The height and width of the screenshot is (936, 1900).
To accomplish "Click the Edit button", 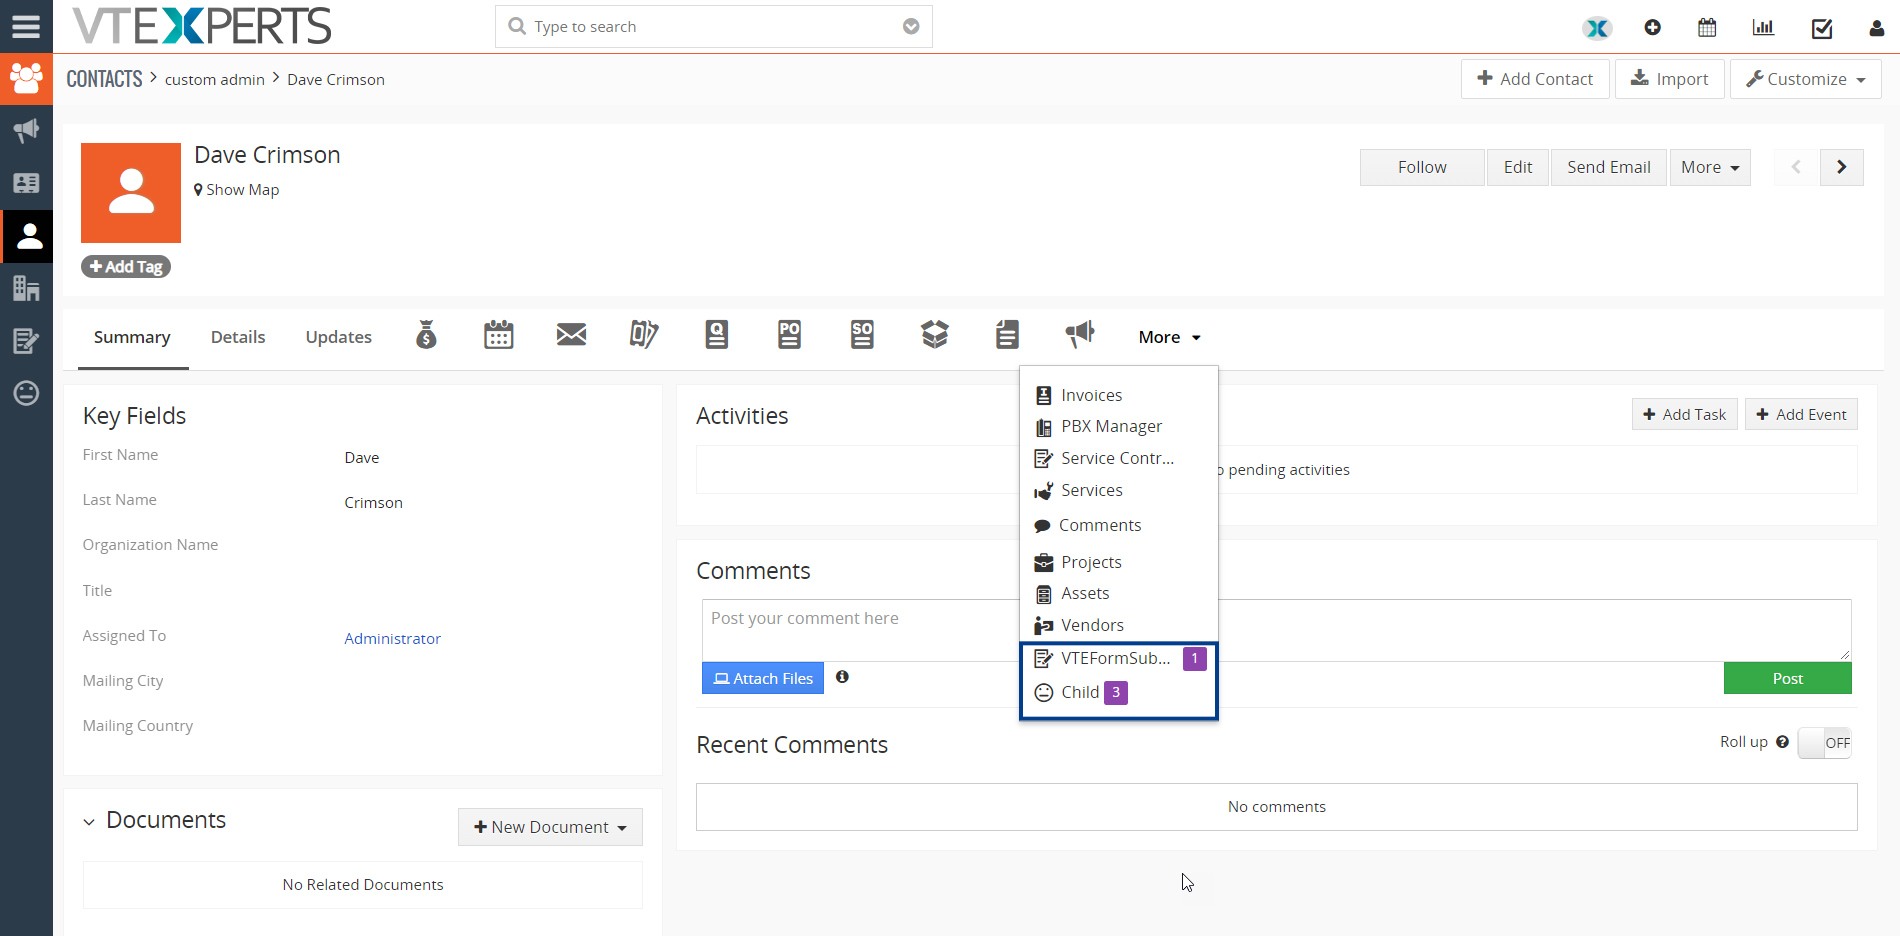I will tap(1518, 167).
